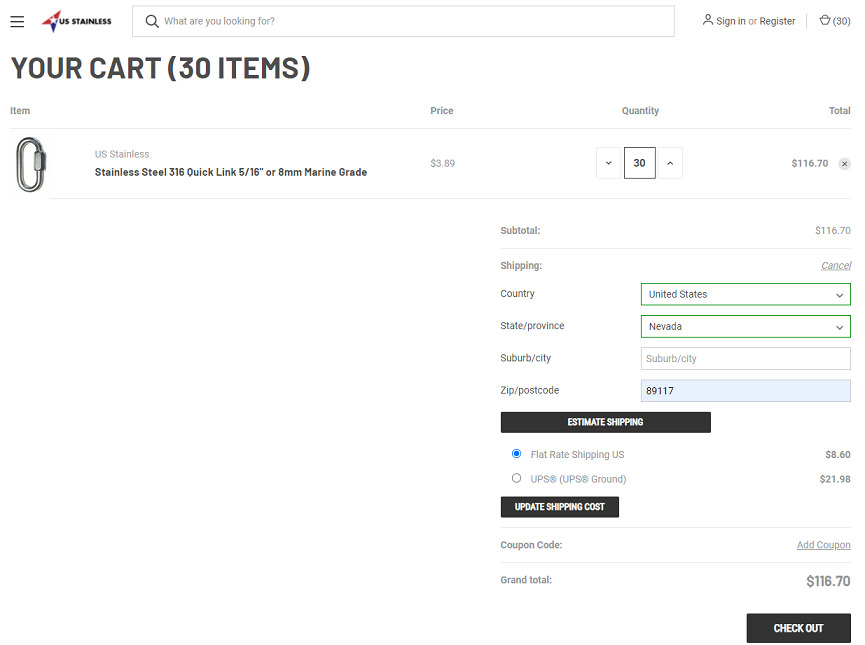The width and height of the screenshot is (865, 645).
Task: Remove the Quick Link item from cart
Action: (844, 164)
